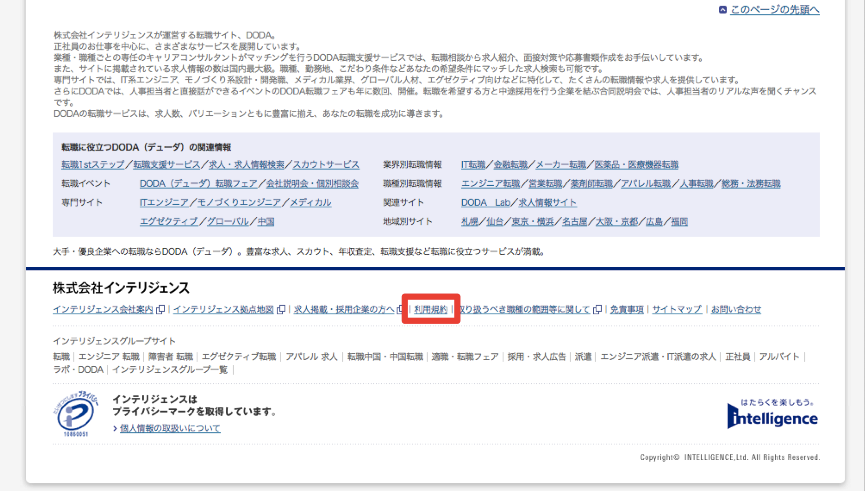Screen dimensions: 865x491
Task: Go to このページの先頭へ link
Action: click(x=774, y=10)
